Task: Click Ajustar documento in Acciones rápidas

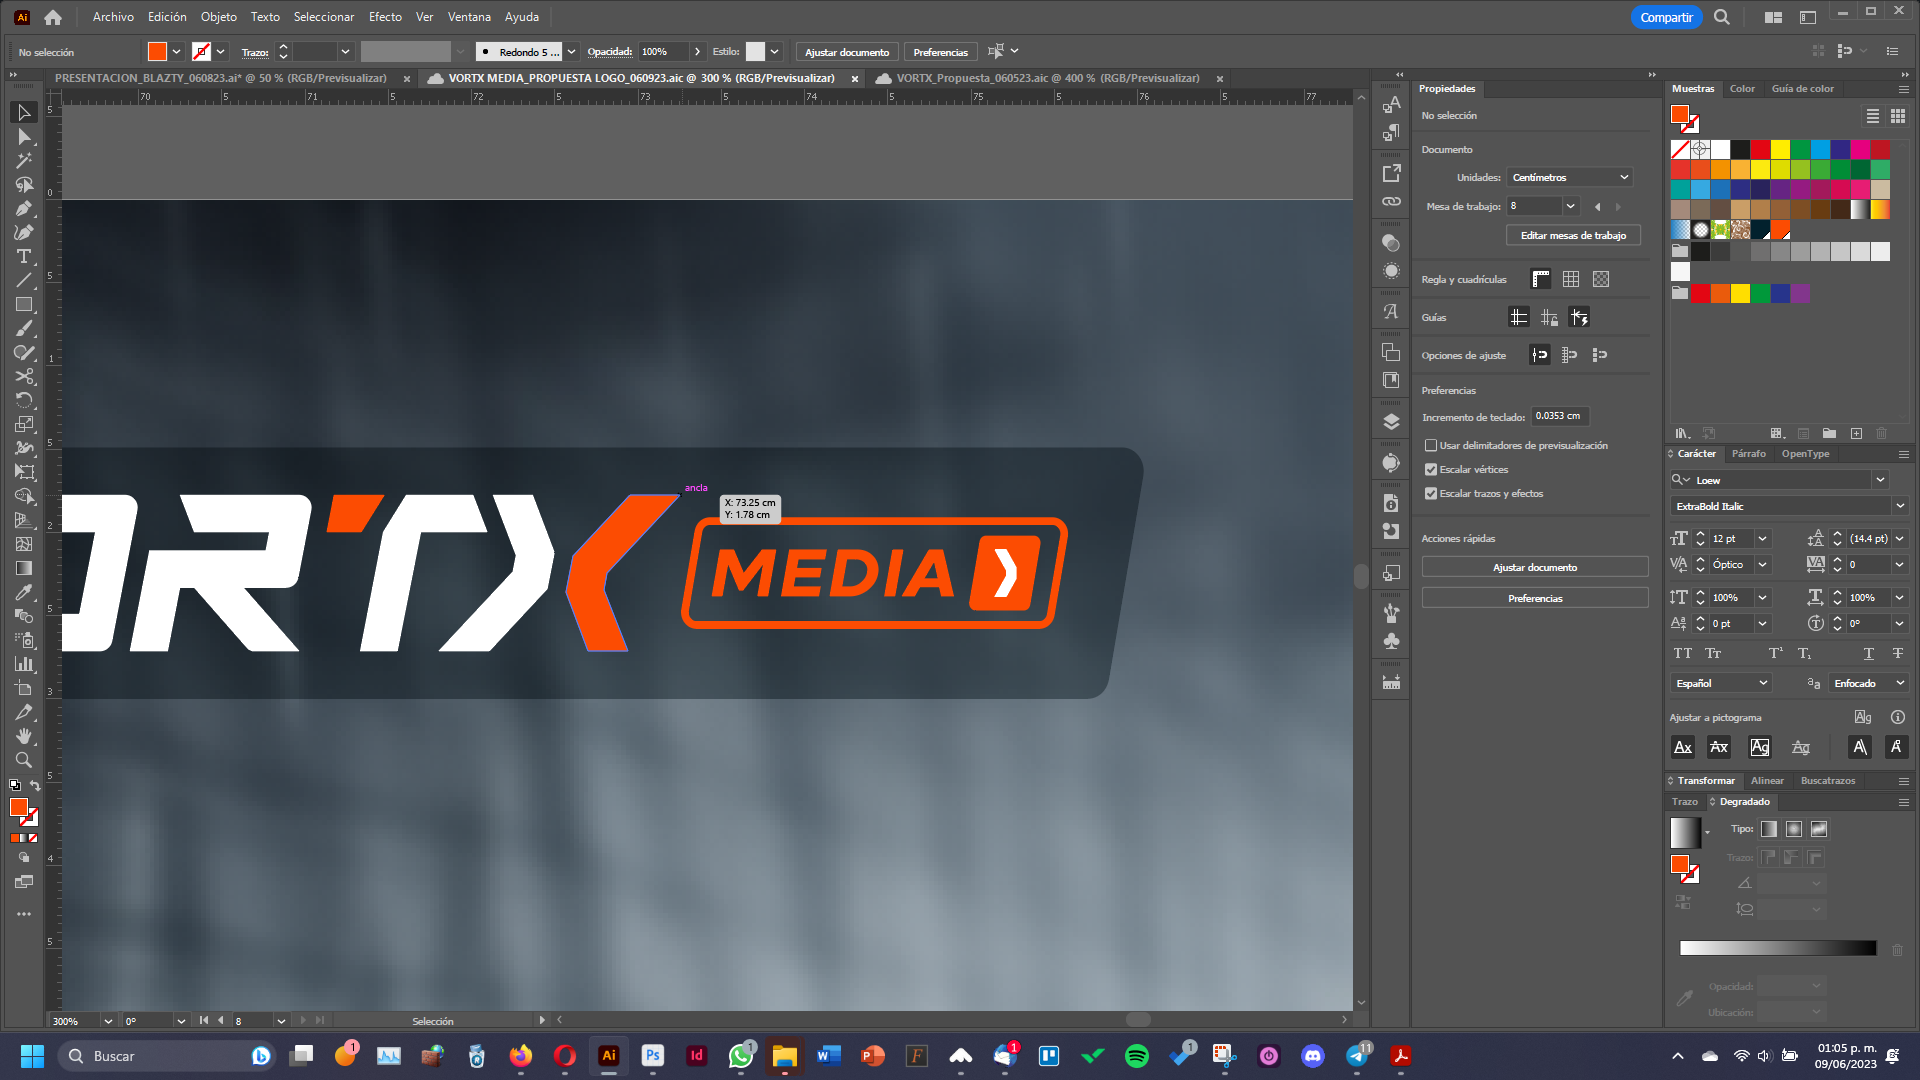Action: (1535, 567)
